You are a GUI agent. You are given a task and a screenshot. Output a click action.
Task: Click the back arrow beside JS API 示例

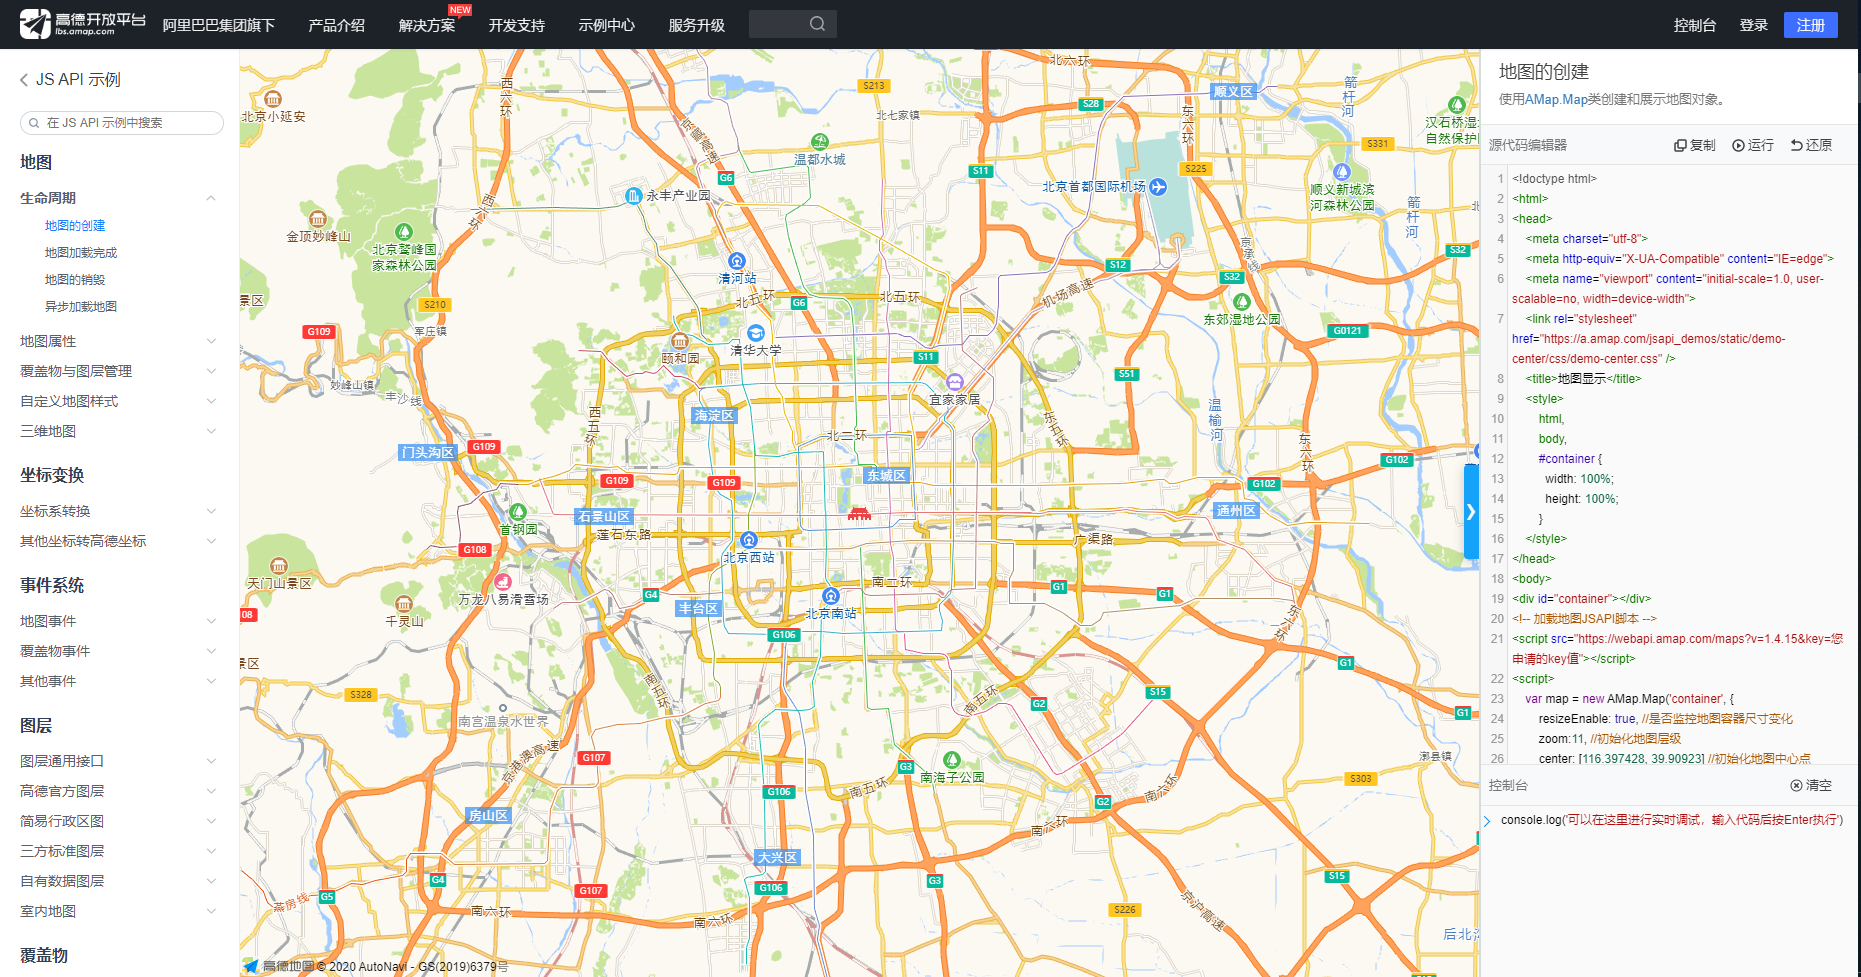(24, 80)
